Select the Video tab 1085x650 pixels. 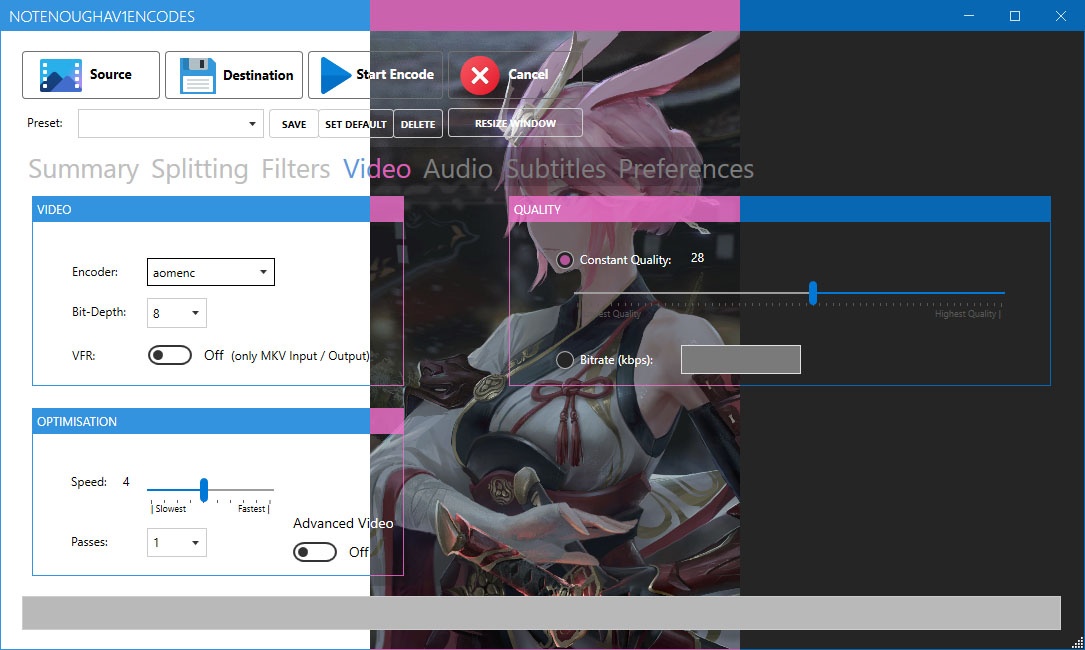pyautogui.click(x=377, y=169)
